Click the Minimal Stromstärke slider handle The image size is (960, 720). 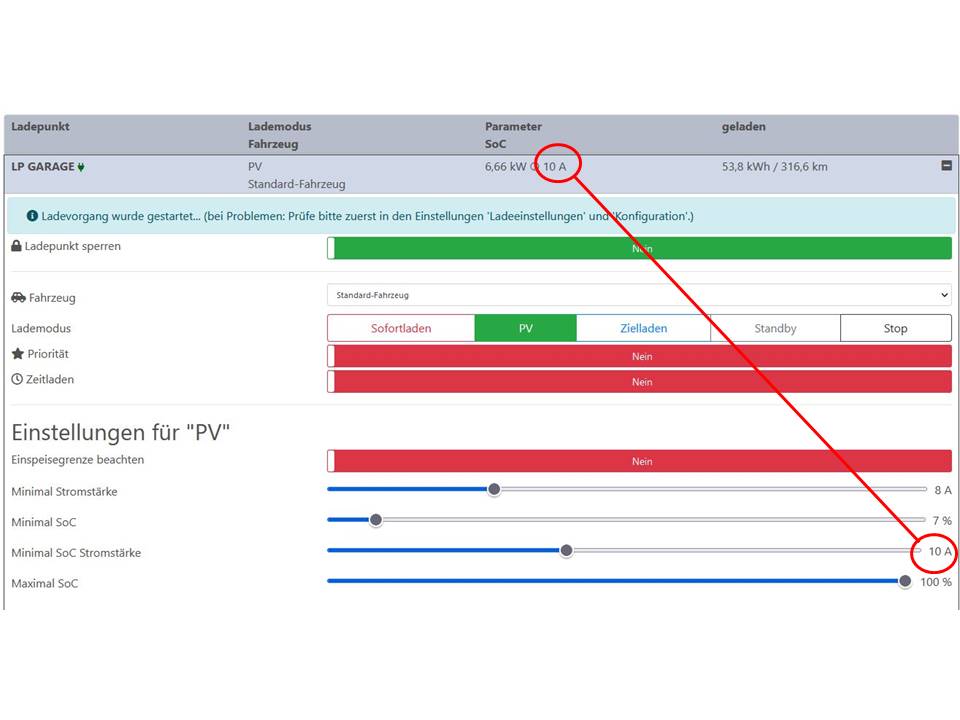(x=494, y=489)
